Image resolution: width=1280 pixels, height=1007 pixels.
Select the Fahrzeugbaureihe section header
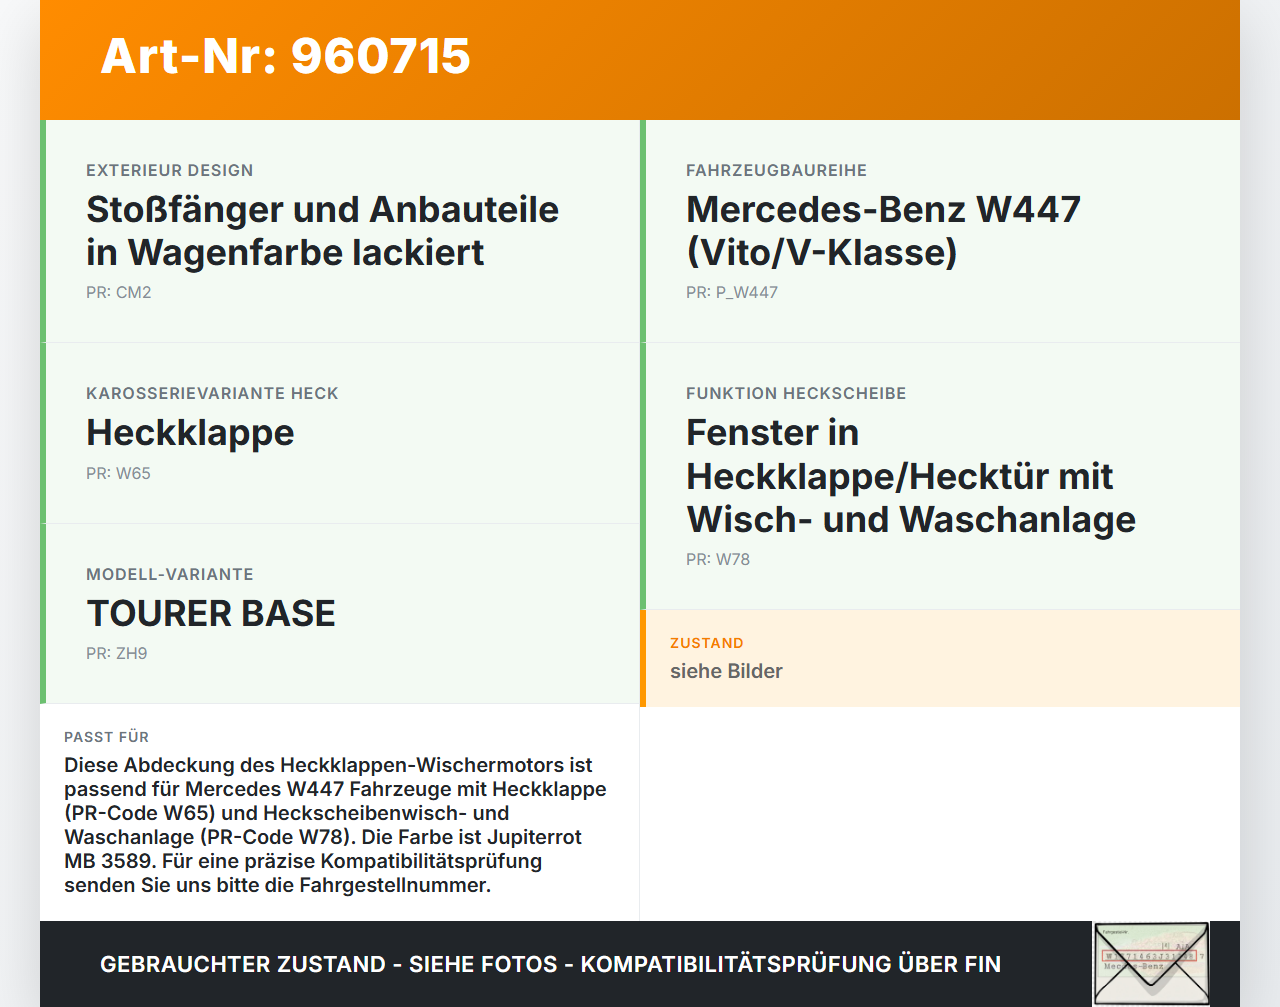776,170
